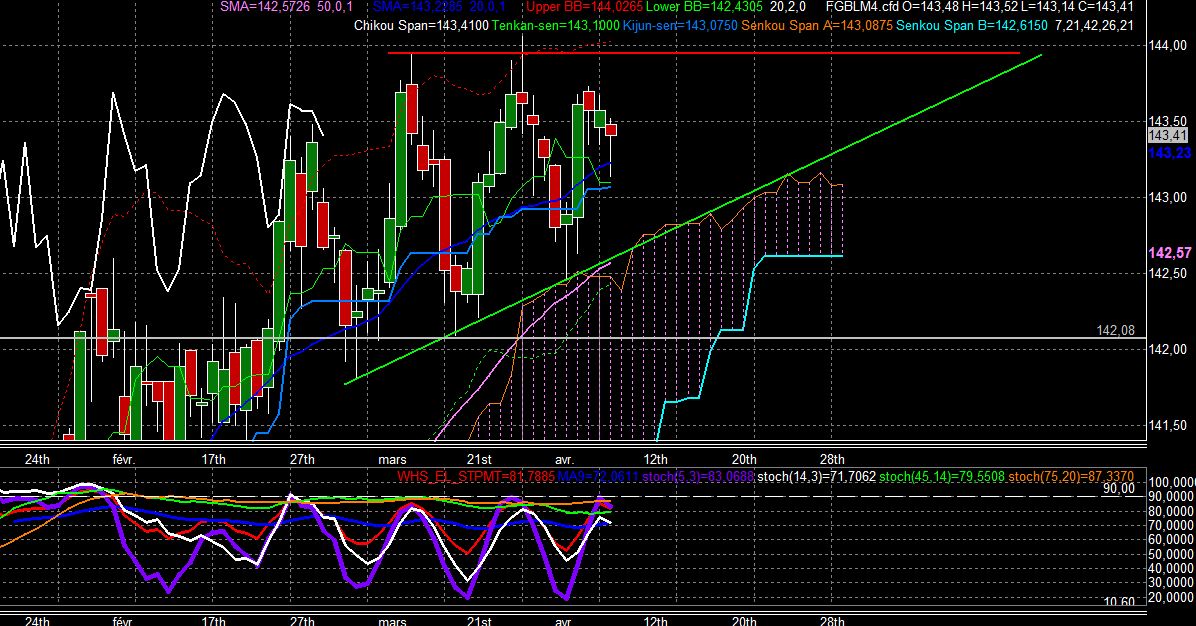Click the 143,50 price axis label
Screen dimensions: 1196x626
(1168, 121)
